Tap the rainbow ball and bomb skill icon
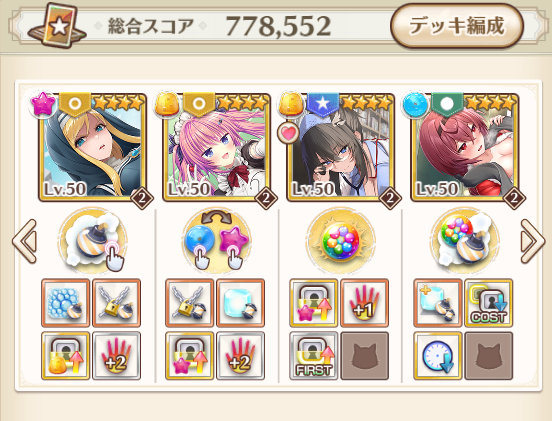 click(465, 241)
